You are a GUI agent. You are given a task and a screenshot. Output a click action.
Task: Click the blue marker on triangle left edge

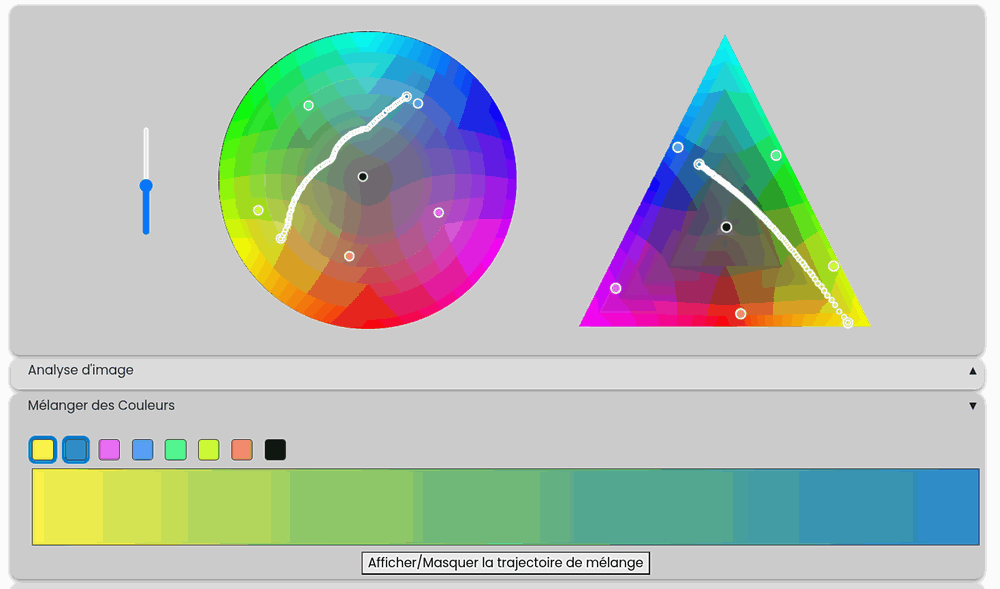[x=678, y=147]
